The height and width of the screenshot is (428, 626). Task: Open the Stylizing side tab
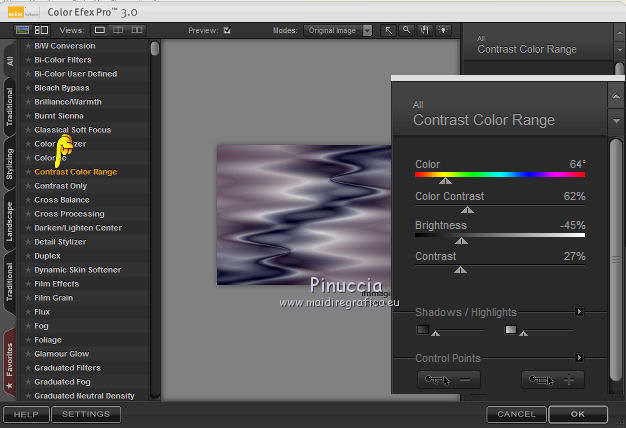10,164
